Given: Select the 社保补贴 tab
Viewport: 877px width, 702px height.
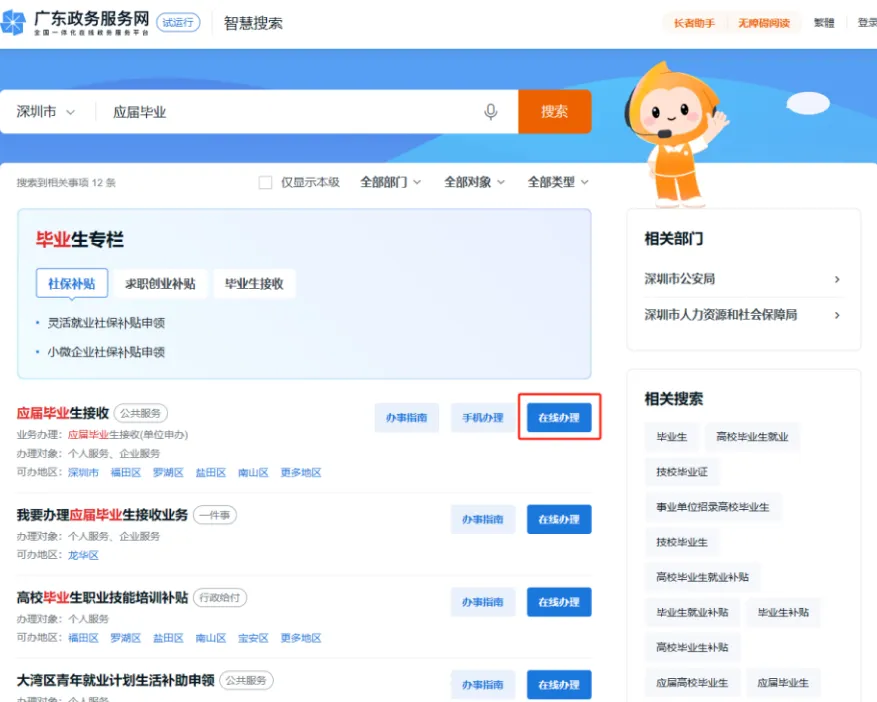Looking at the screenshot, I should pos(72,284).
